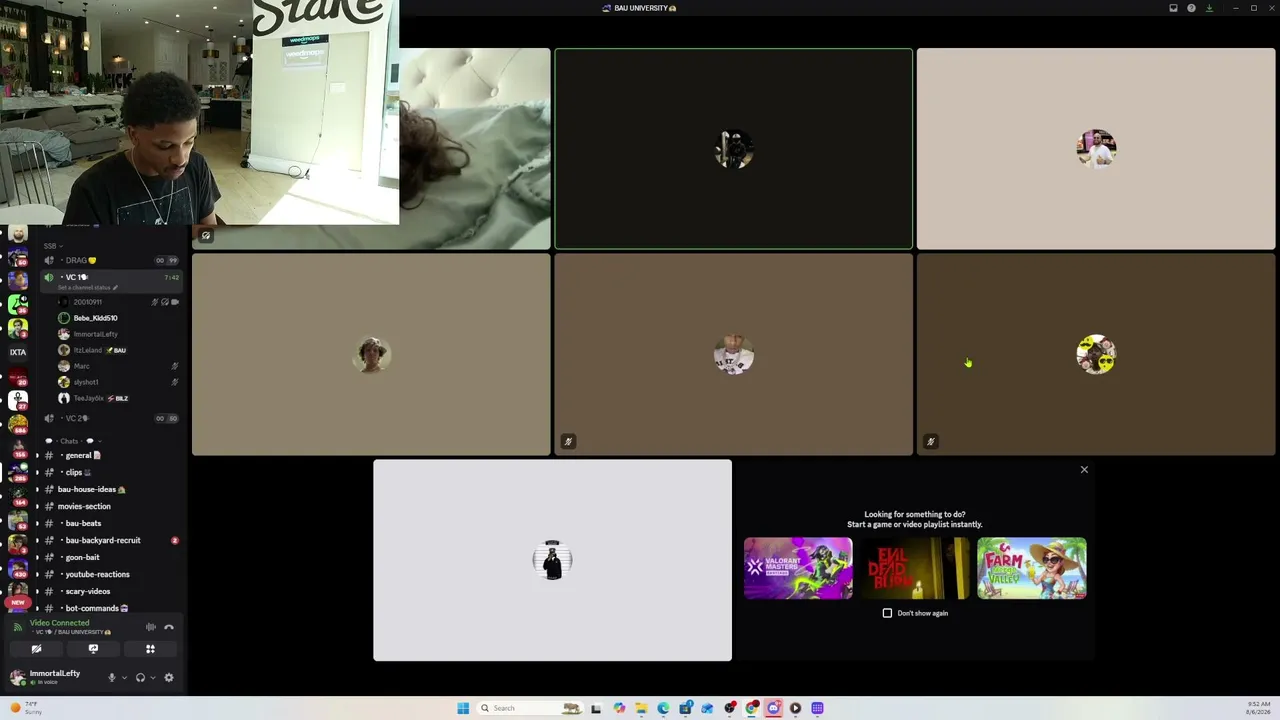This screenshot has width=1280, height=720.
Task: Toggle noise suppression icon
Action: [x=151, y=627]
